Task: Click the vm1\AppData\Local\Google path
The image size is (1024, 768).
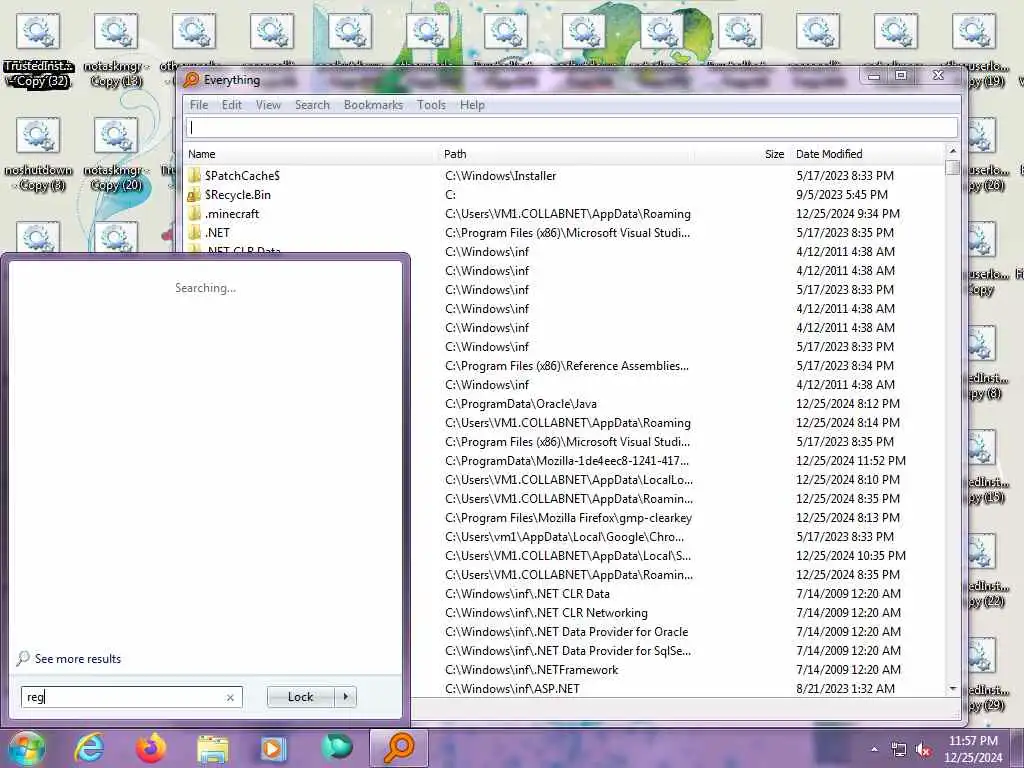Action: 564,537
